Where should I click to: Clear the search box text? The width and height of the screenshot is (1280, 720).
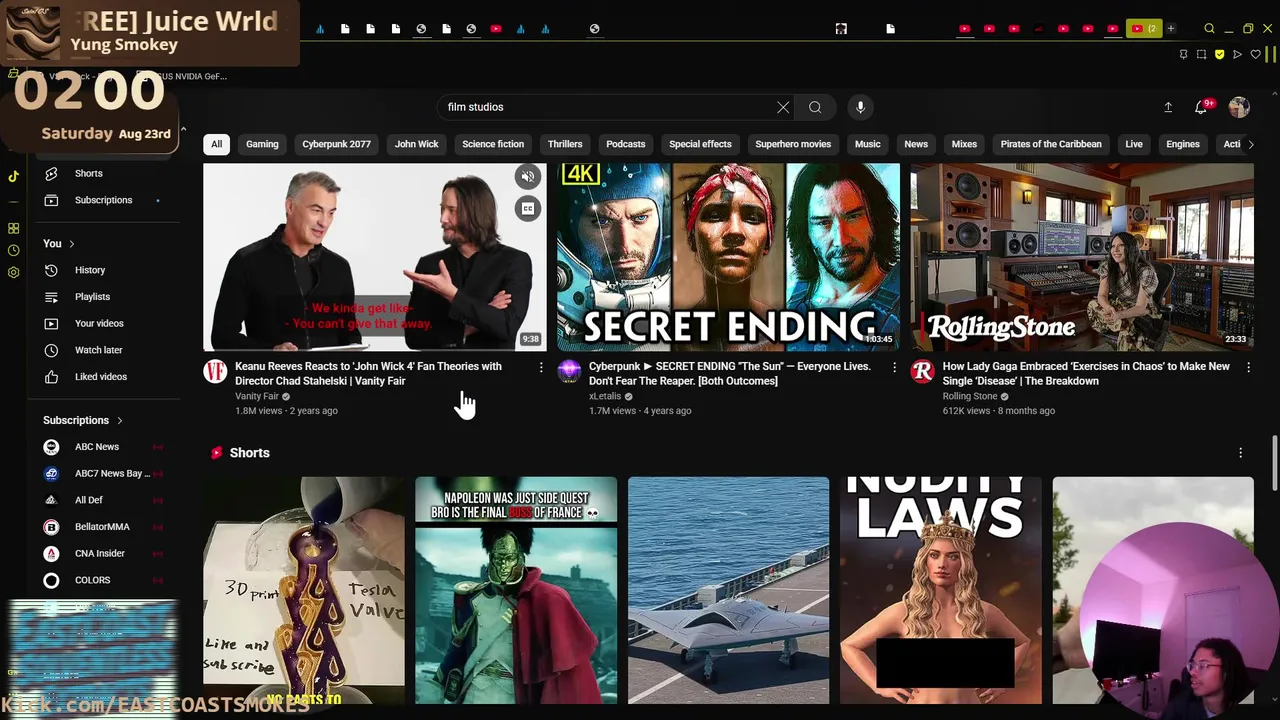783,107
